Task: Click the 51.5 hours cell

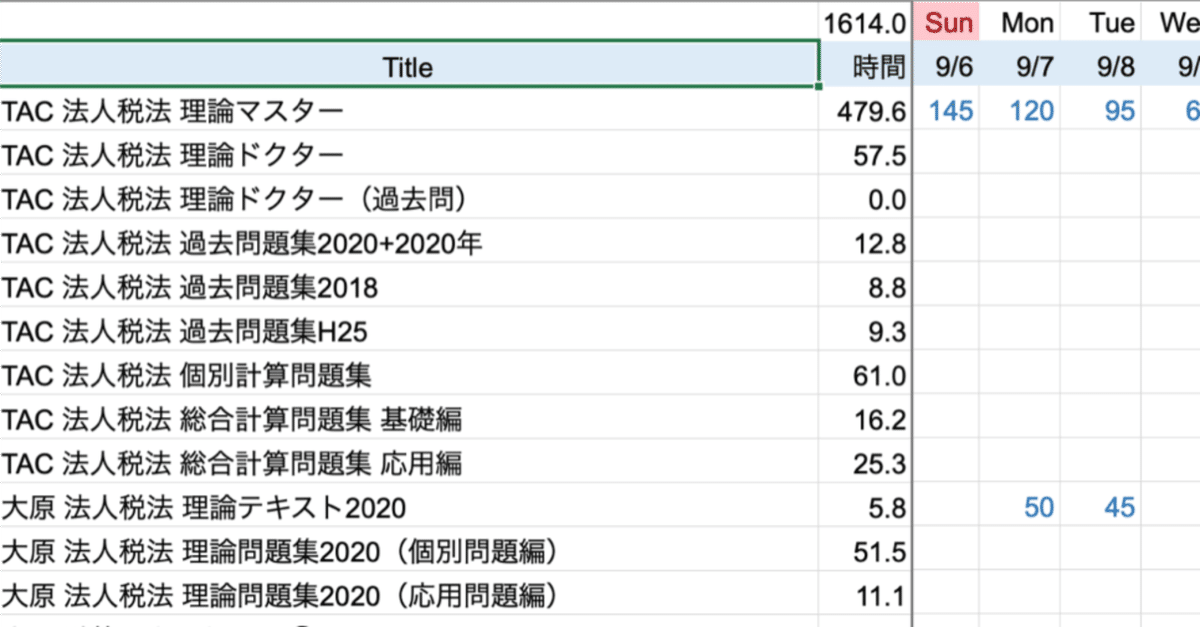Action: pos(866,551)
